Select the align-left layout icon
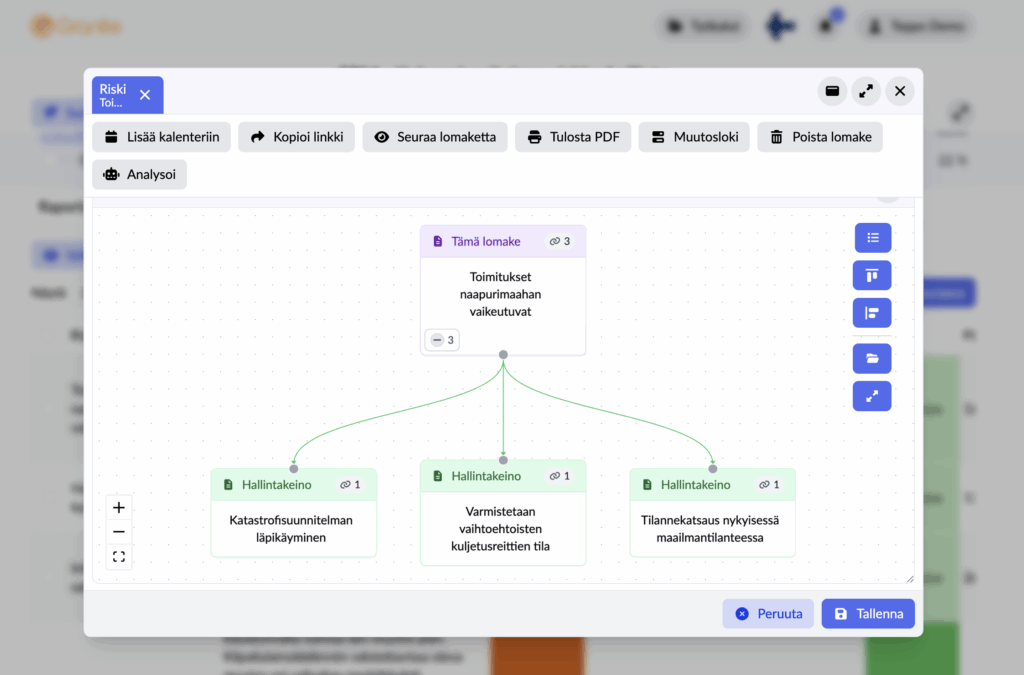1024x675 pixels. [872, 313]
